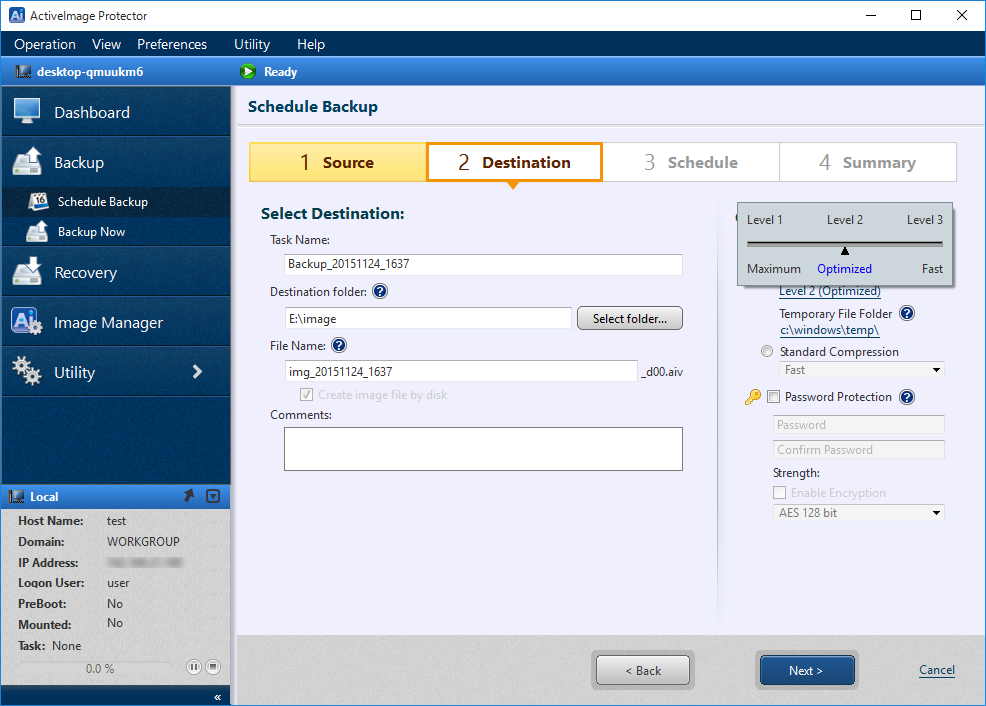
Task: Click the c:\windows\temp\ folder link
Action: 829,329
